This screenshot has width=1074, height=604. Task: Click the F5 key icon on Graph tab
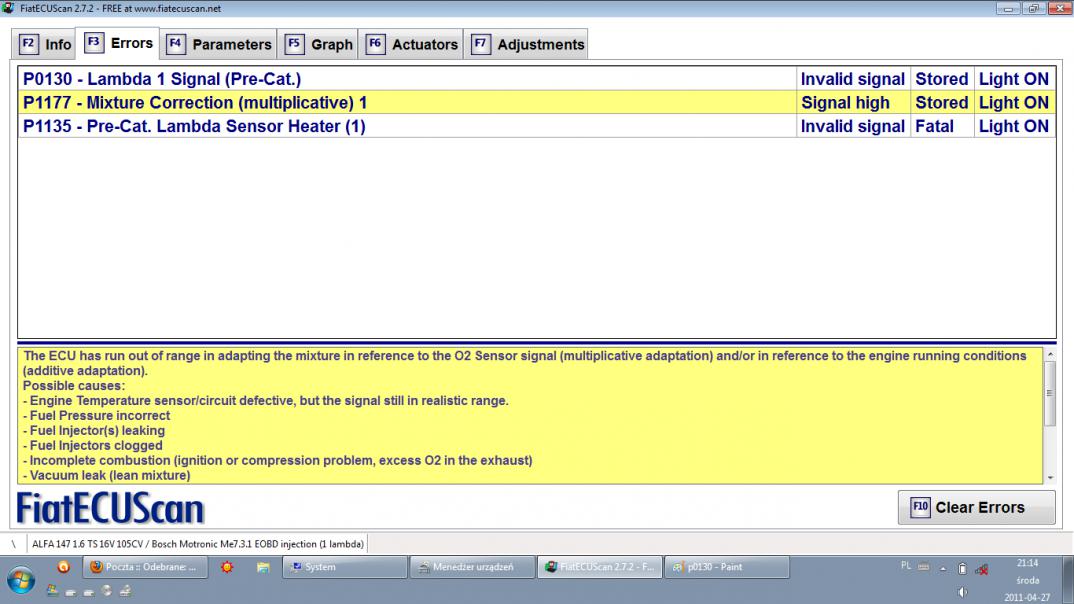294,44
